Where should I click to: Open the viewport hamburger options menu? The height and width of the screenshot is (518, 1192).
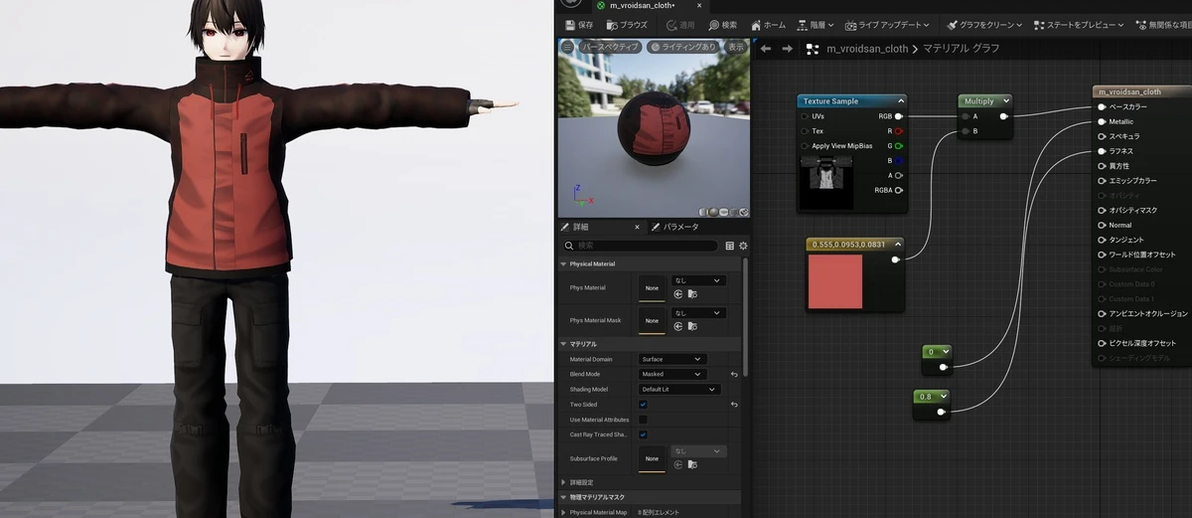[567, 47]
